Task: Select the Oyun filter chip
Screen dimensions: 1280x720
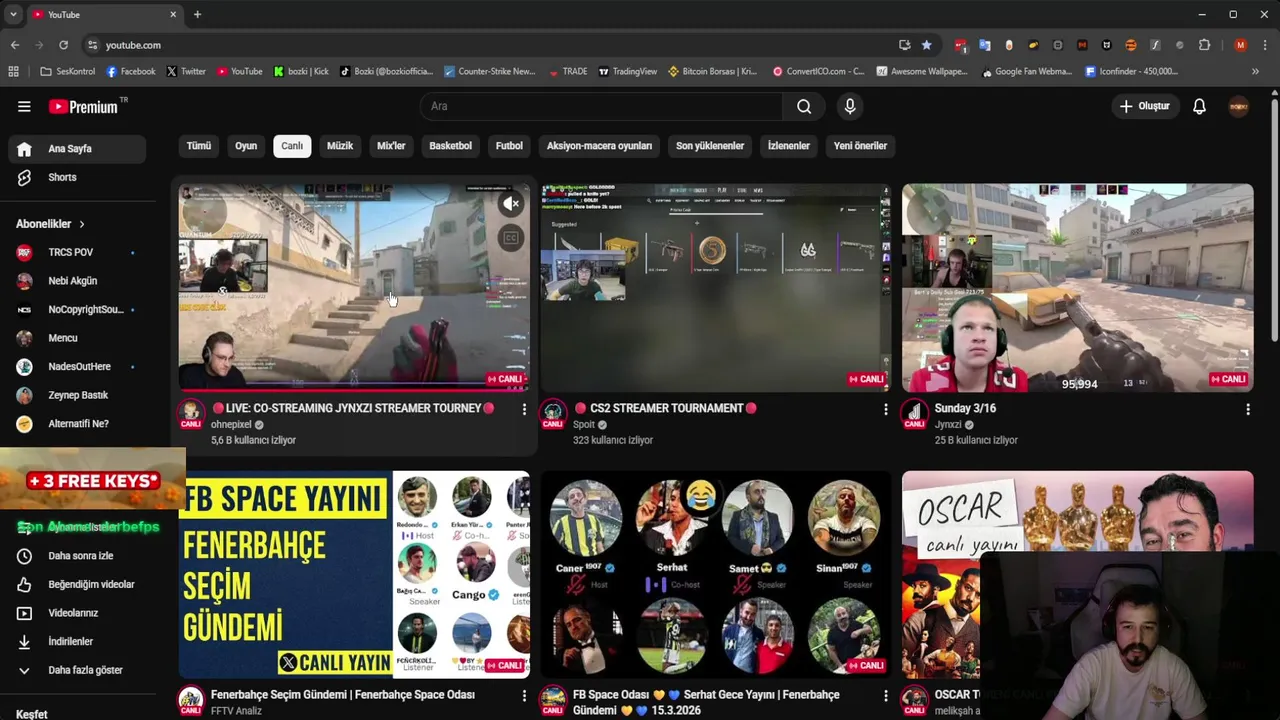Action: (246, 146)
